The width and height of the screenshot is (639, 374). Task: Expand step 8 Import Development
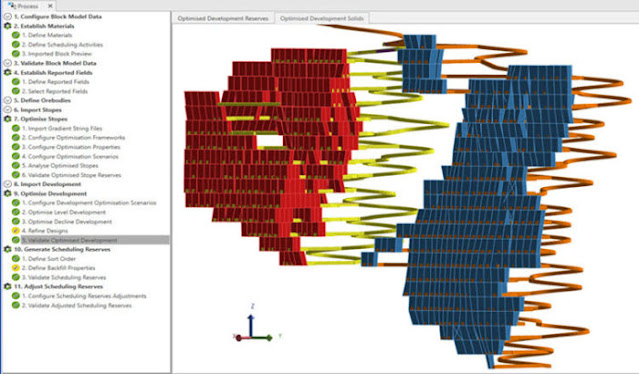(x=7, y=184)
